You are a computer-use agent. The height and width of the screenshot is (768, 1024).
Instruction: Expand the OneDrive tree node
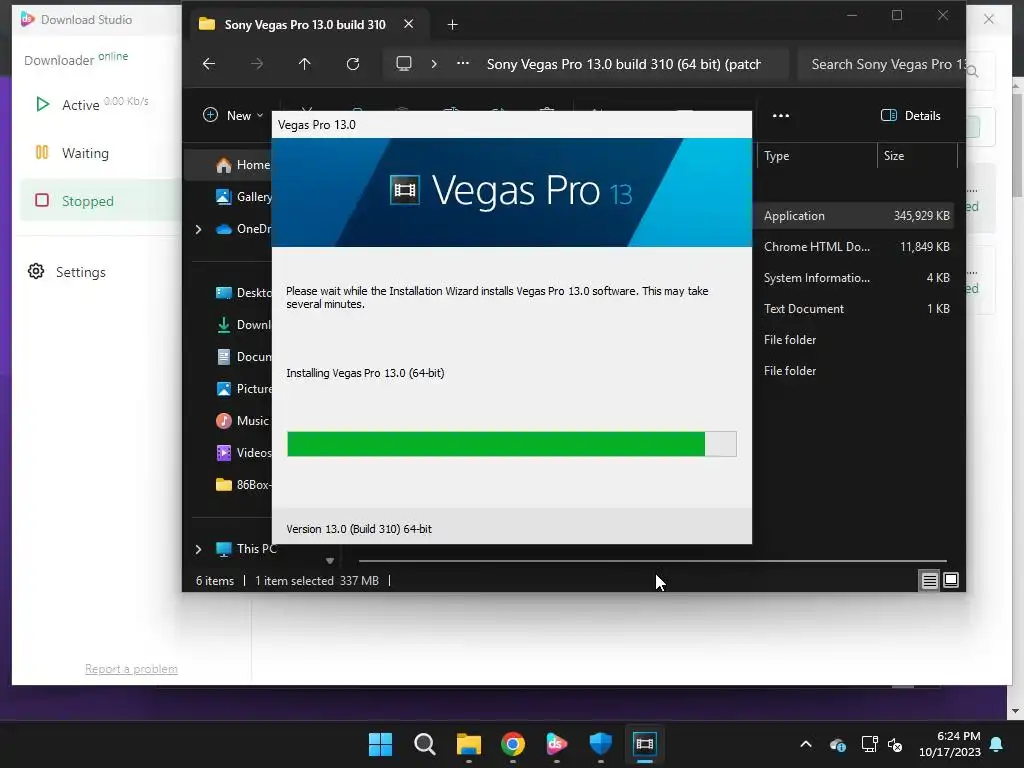[199, 229]
